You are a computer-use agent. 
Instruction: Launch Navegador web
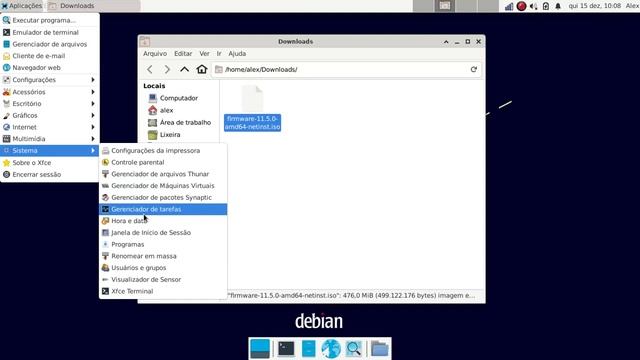pos(49,68)
